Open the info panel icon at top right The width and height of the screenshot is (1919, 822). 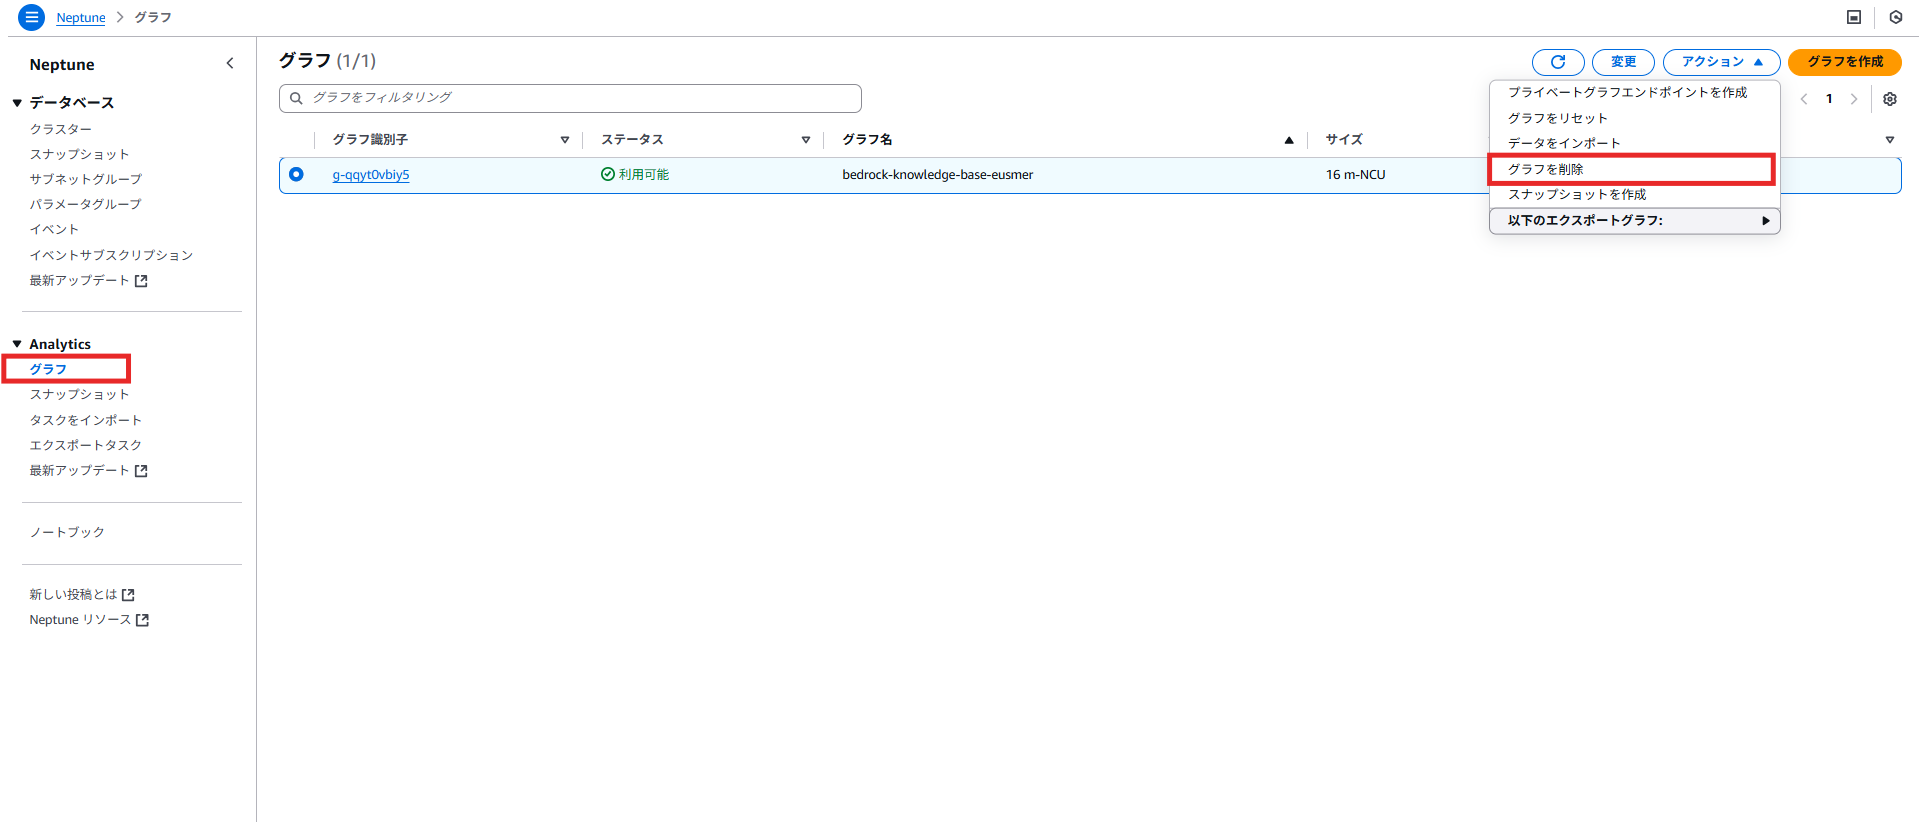click(x=1853, y=17)
